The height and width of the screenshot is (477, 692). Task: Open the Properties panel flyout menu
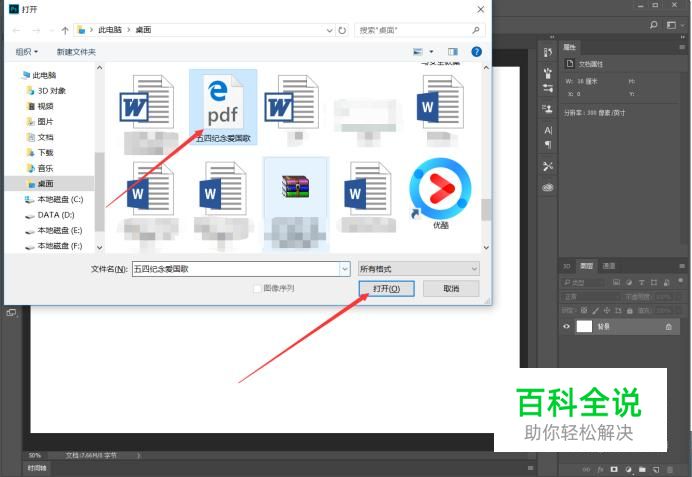click(x=682, y=47)
